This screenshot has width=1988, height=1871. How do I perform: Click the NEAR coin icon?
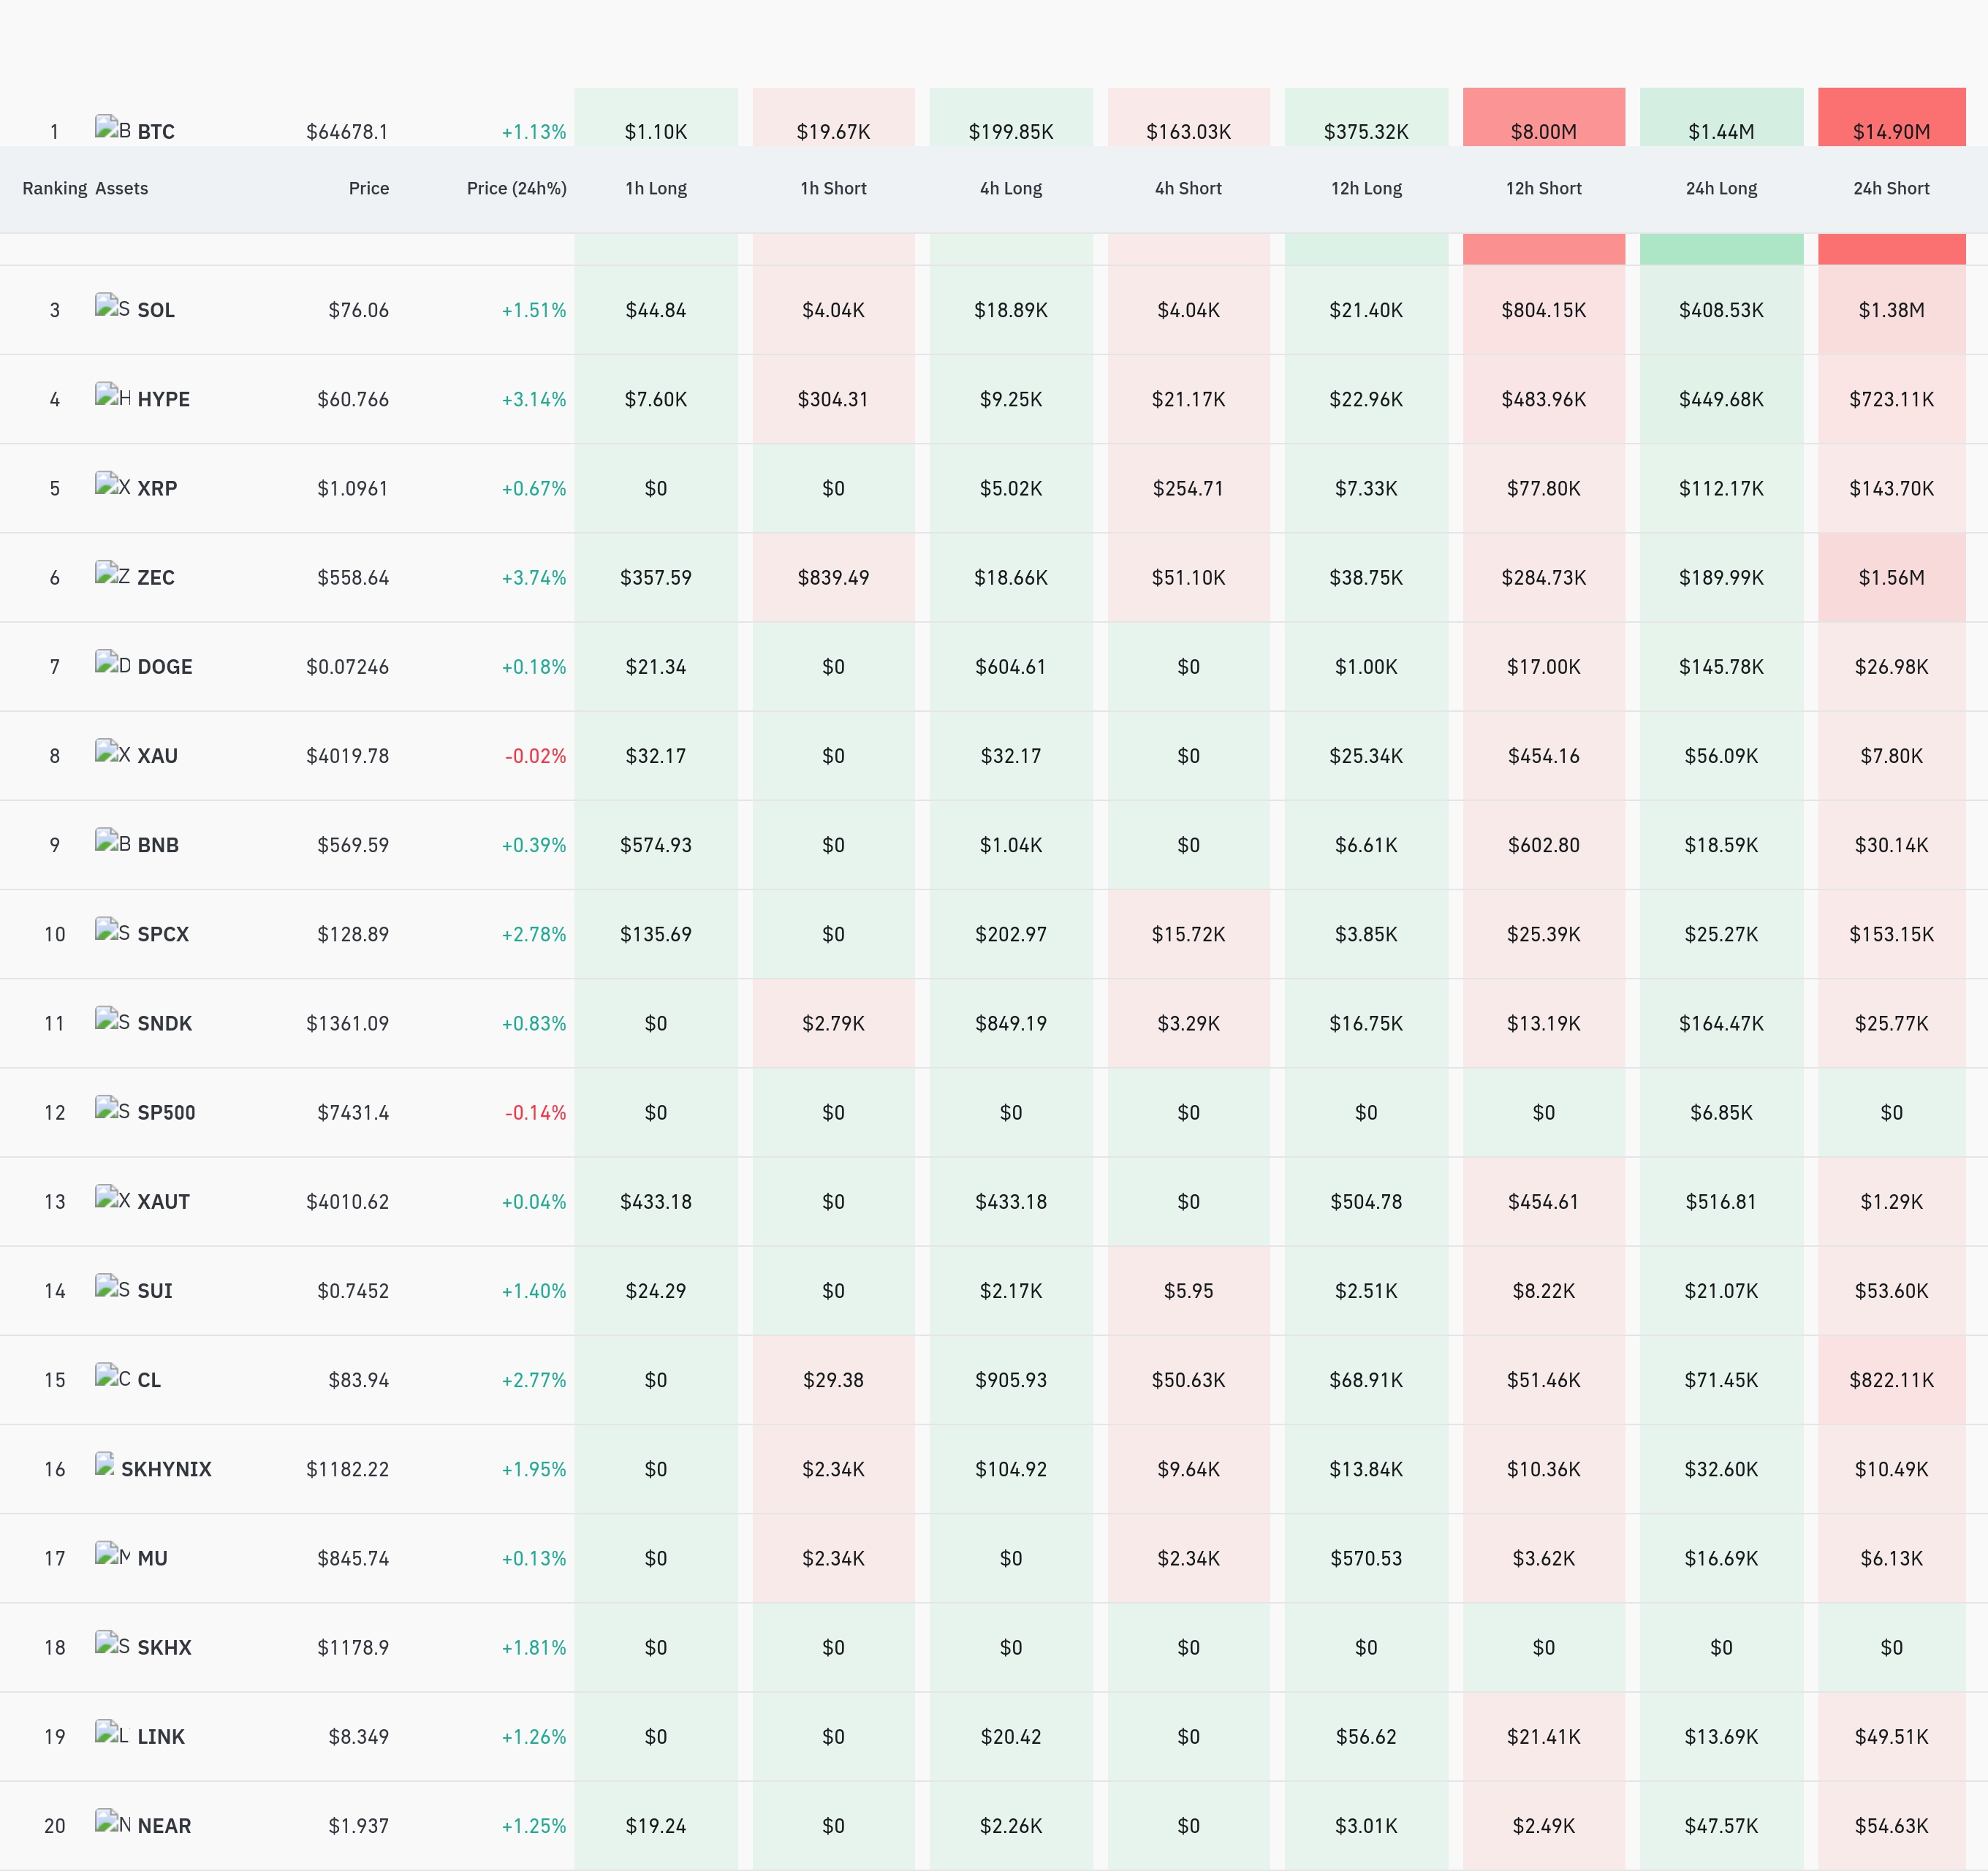[112, 1822]
